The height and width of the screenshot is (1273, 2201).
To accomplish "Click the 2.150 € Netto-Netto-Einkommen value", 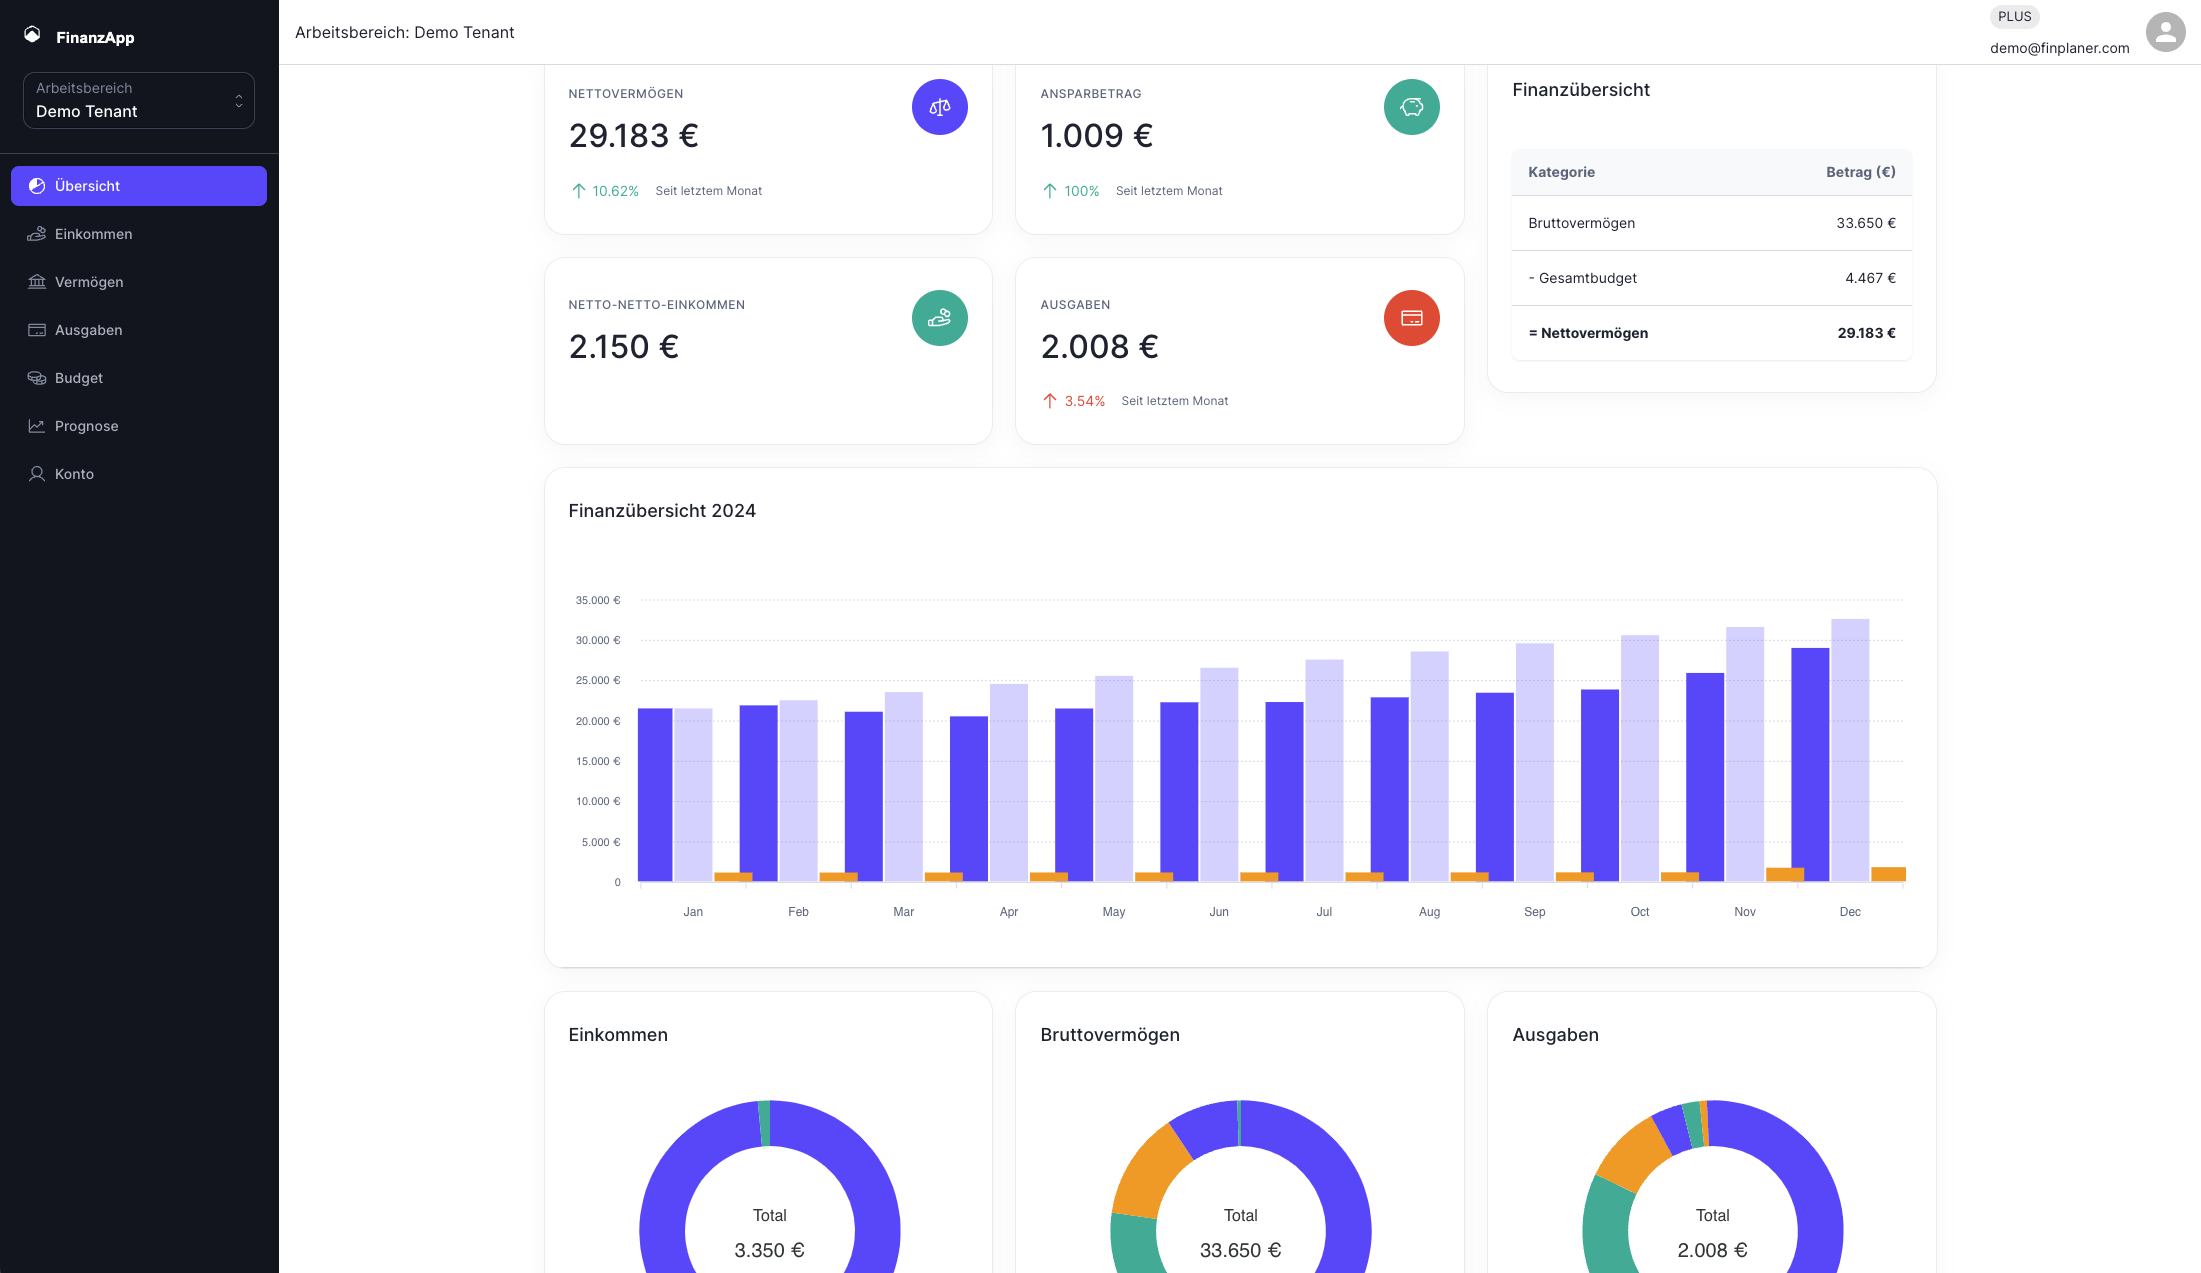I will [623, 347].
